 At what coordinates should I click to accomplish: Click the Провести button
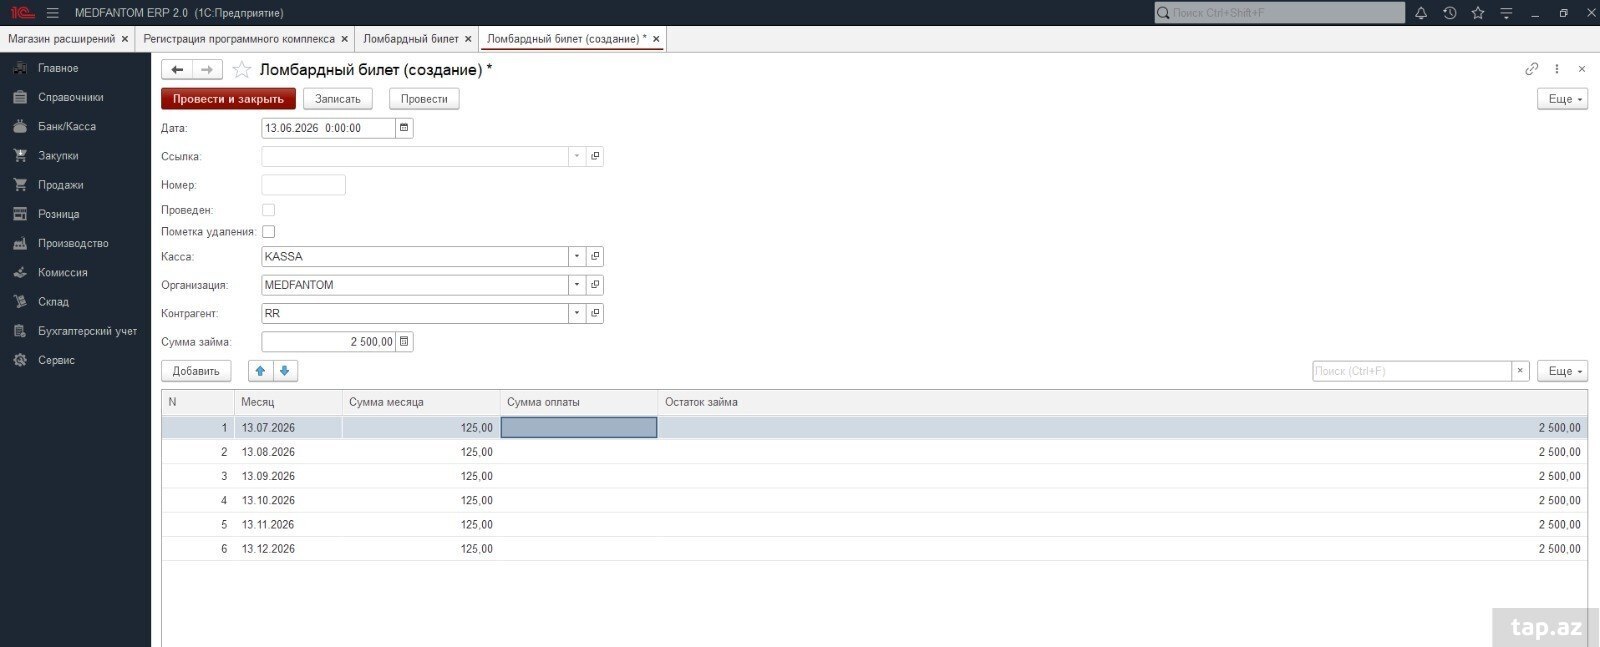[x=424, y=99]
